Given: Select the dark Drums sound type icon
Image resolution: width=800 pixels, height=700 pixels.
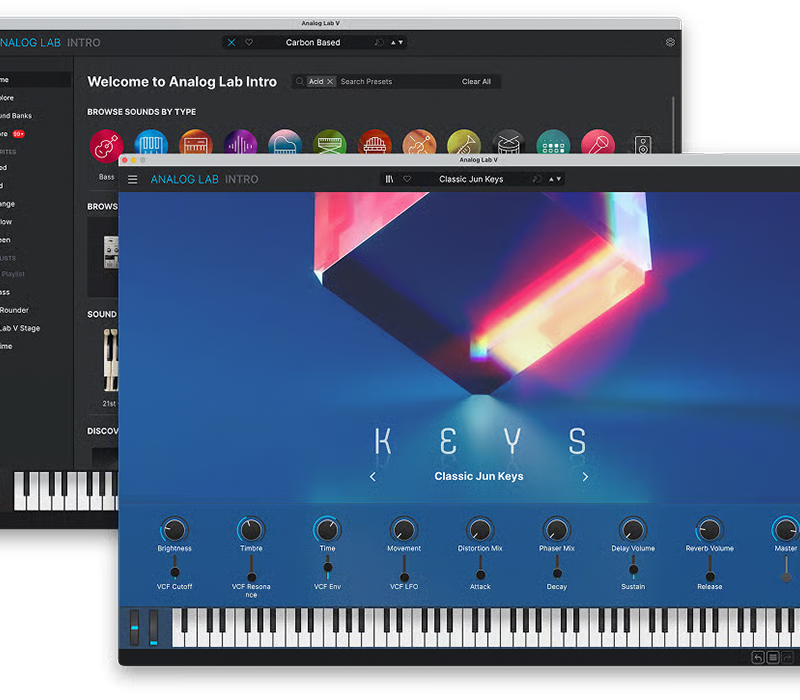Looking at the screenshot, I should tap(509, 142).
